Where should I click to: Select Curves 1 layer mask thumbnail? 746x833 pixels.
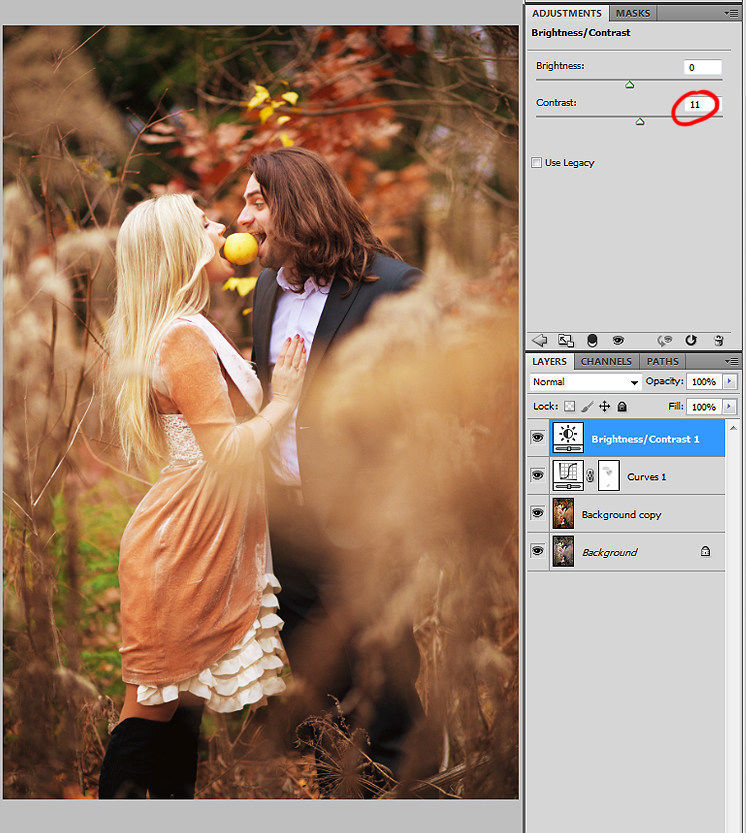coord(609,475)
